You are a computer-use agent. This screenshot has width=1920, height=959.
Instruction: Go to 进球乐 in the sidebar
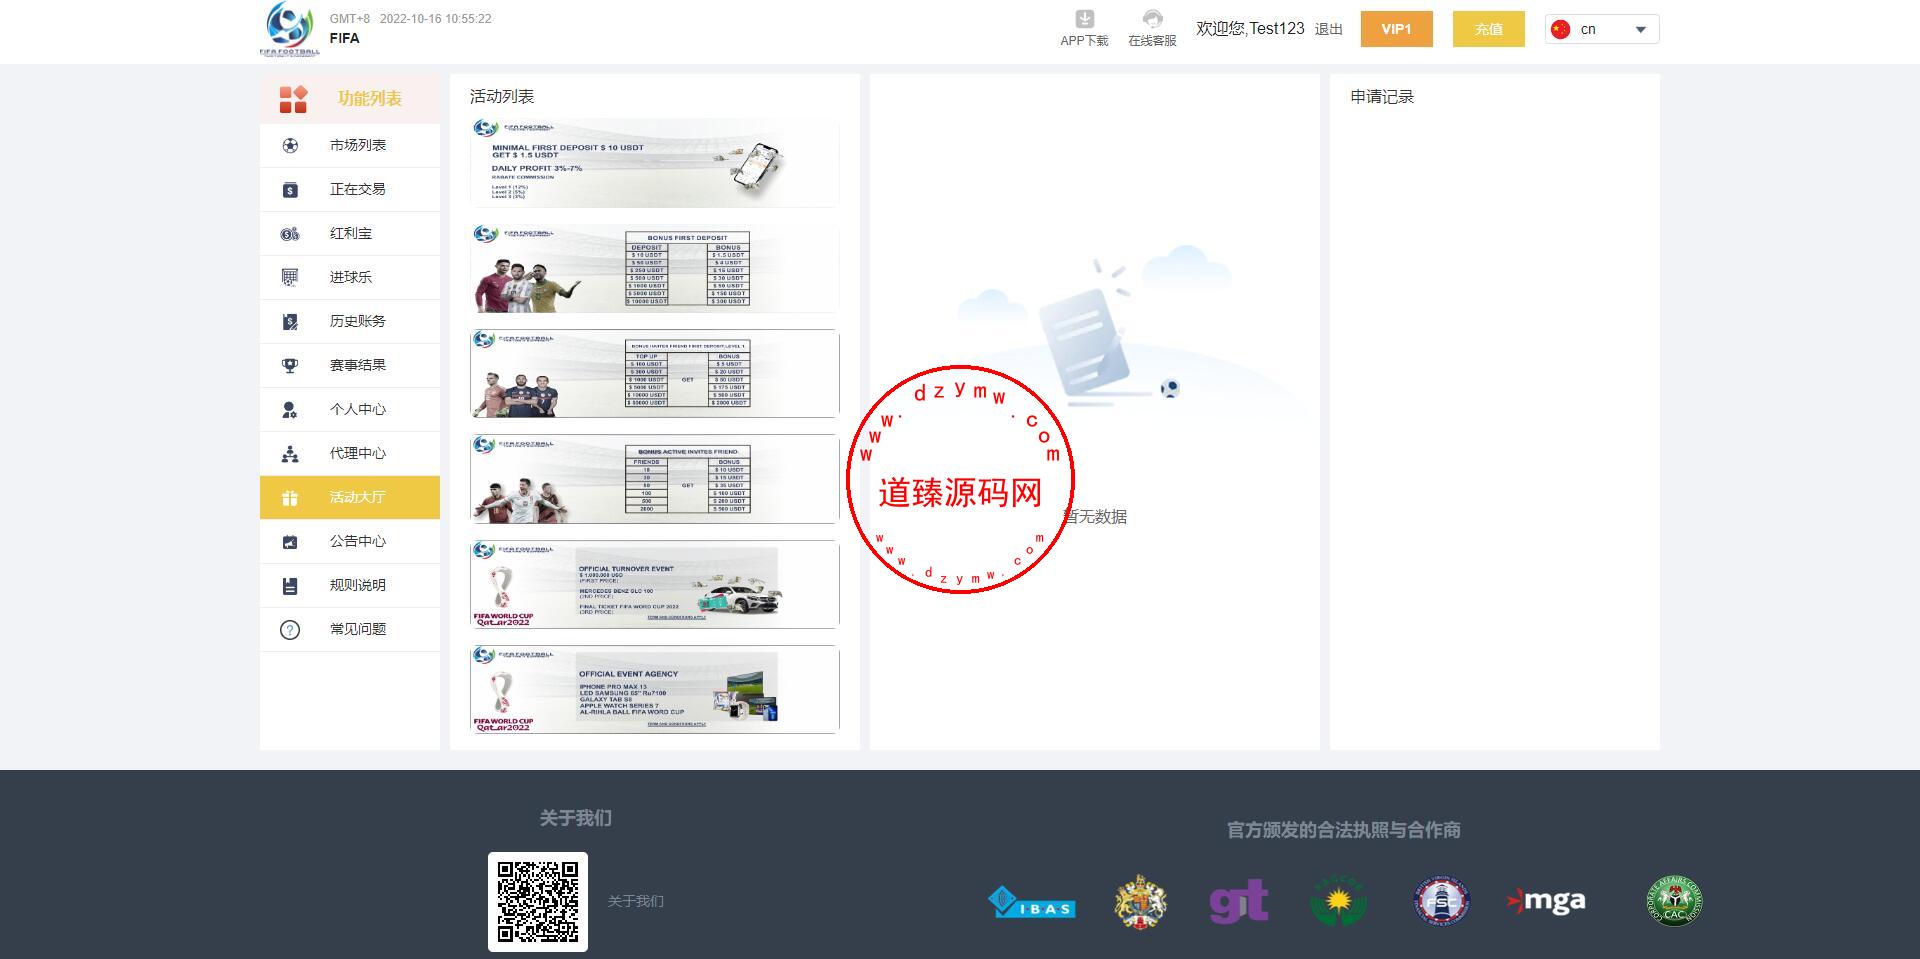pyautogui.click(x=350, y=277)
